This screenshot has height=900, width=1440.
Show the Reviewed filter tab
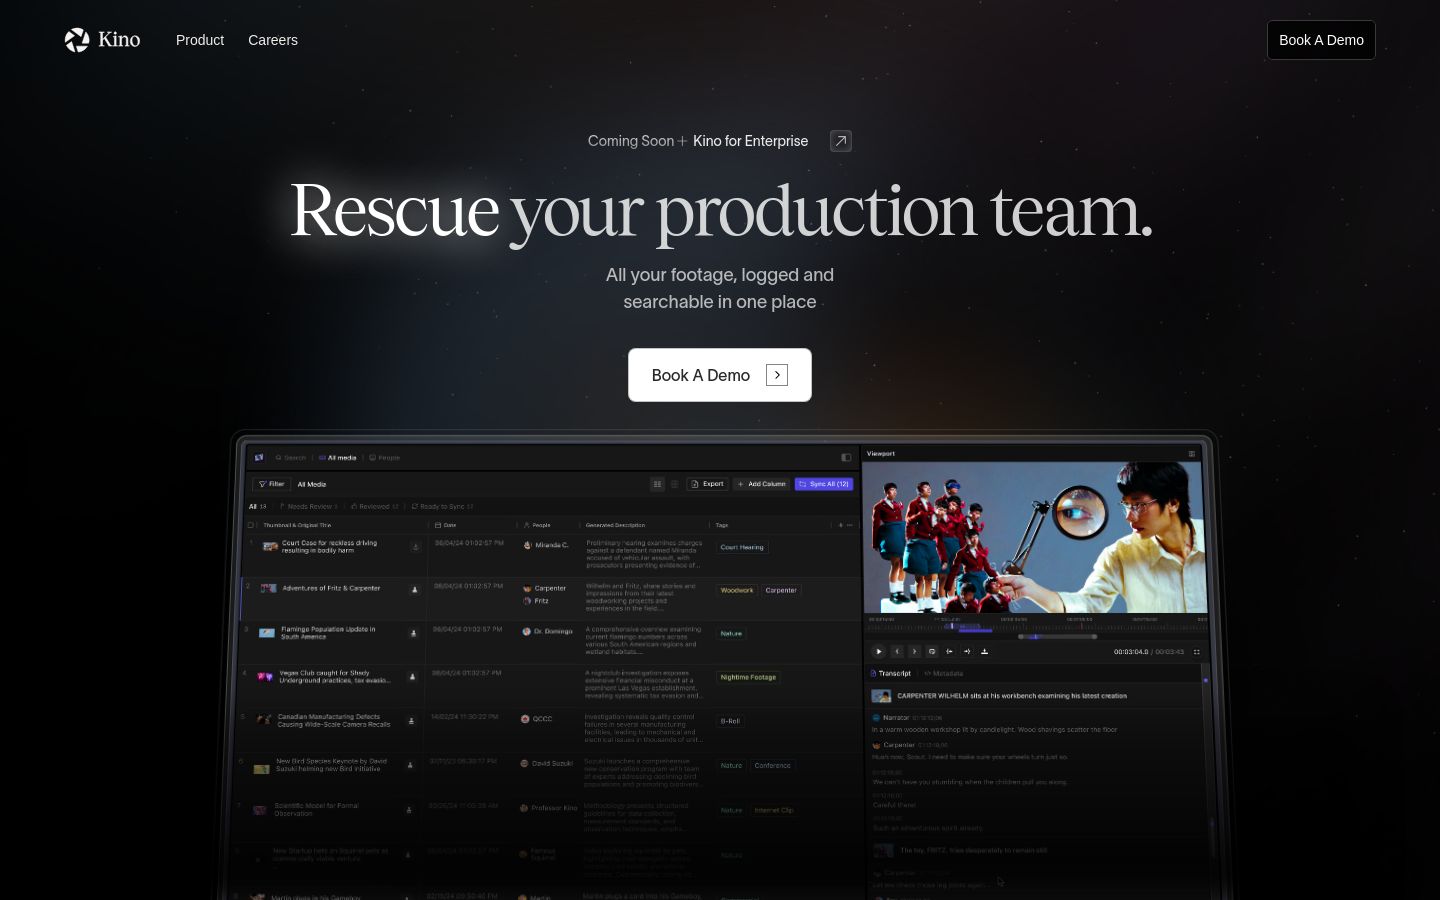pyautogui.click(x=375, y=507)
